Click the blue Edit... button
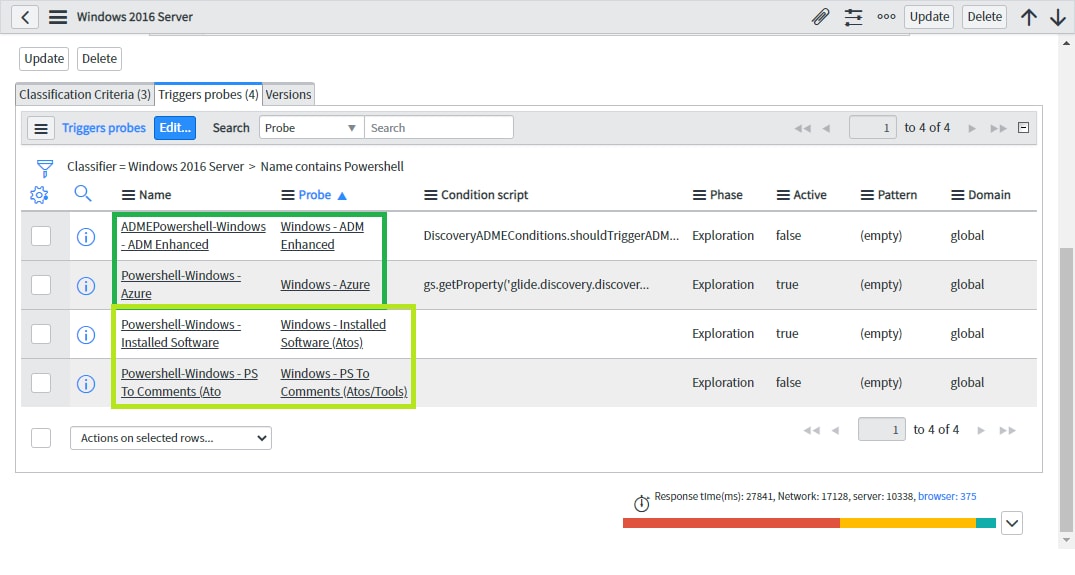 175,128
